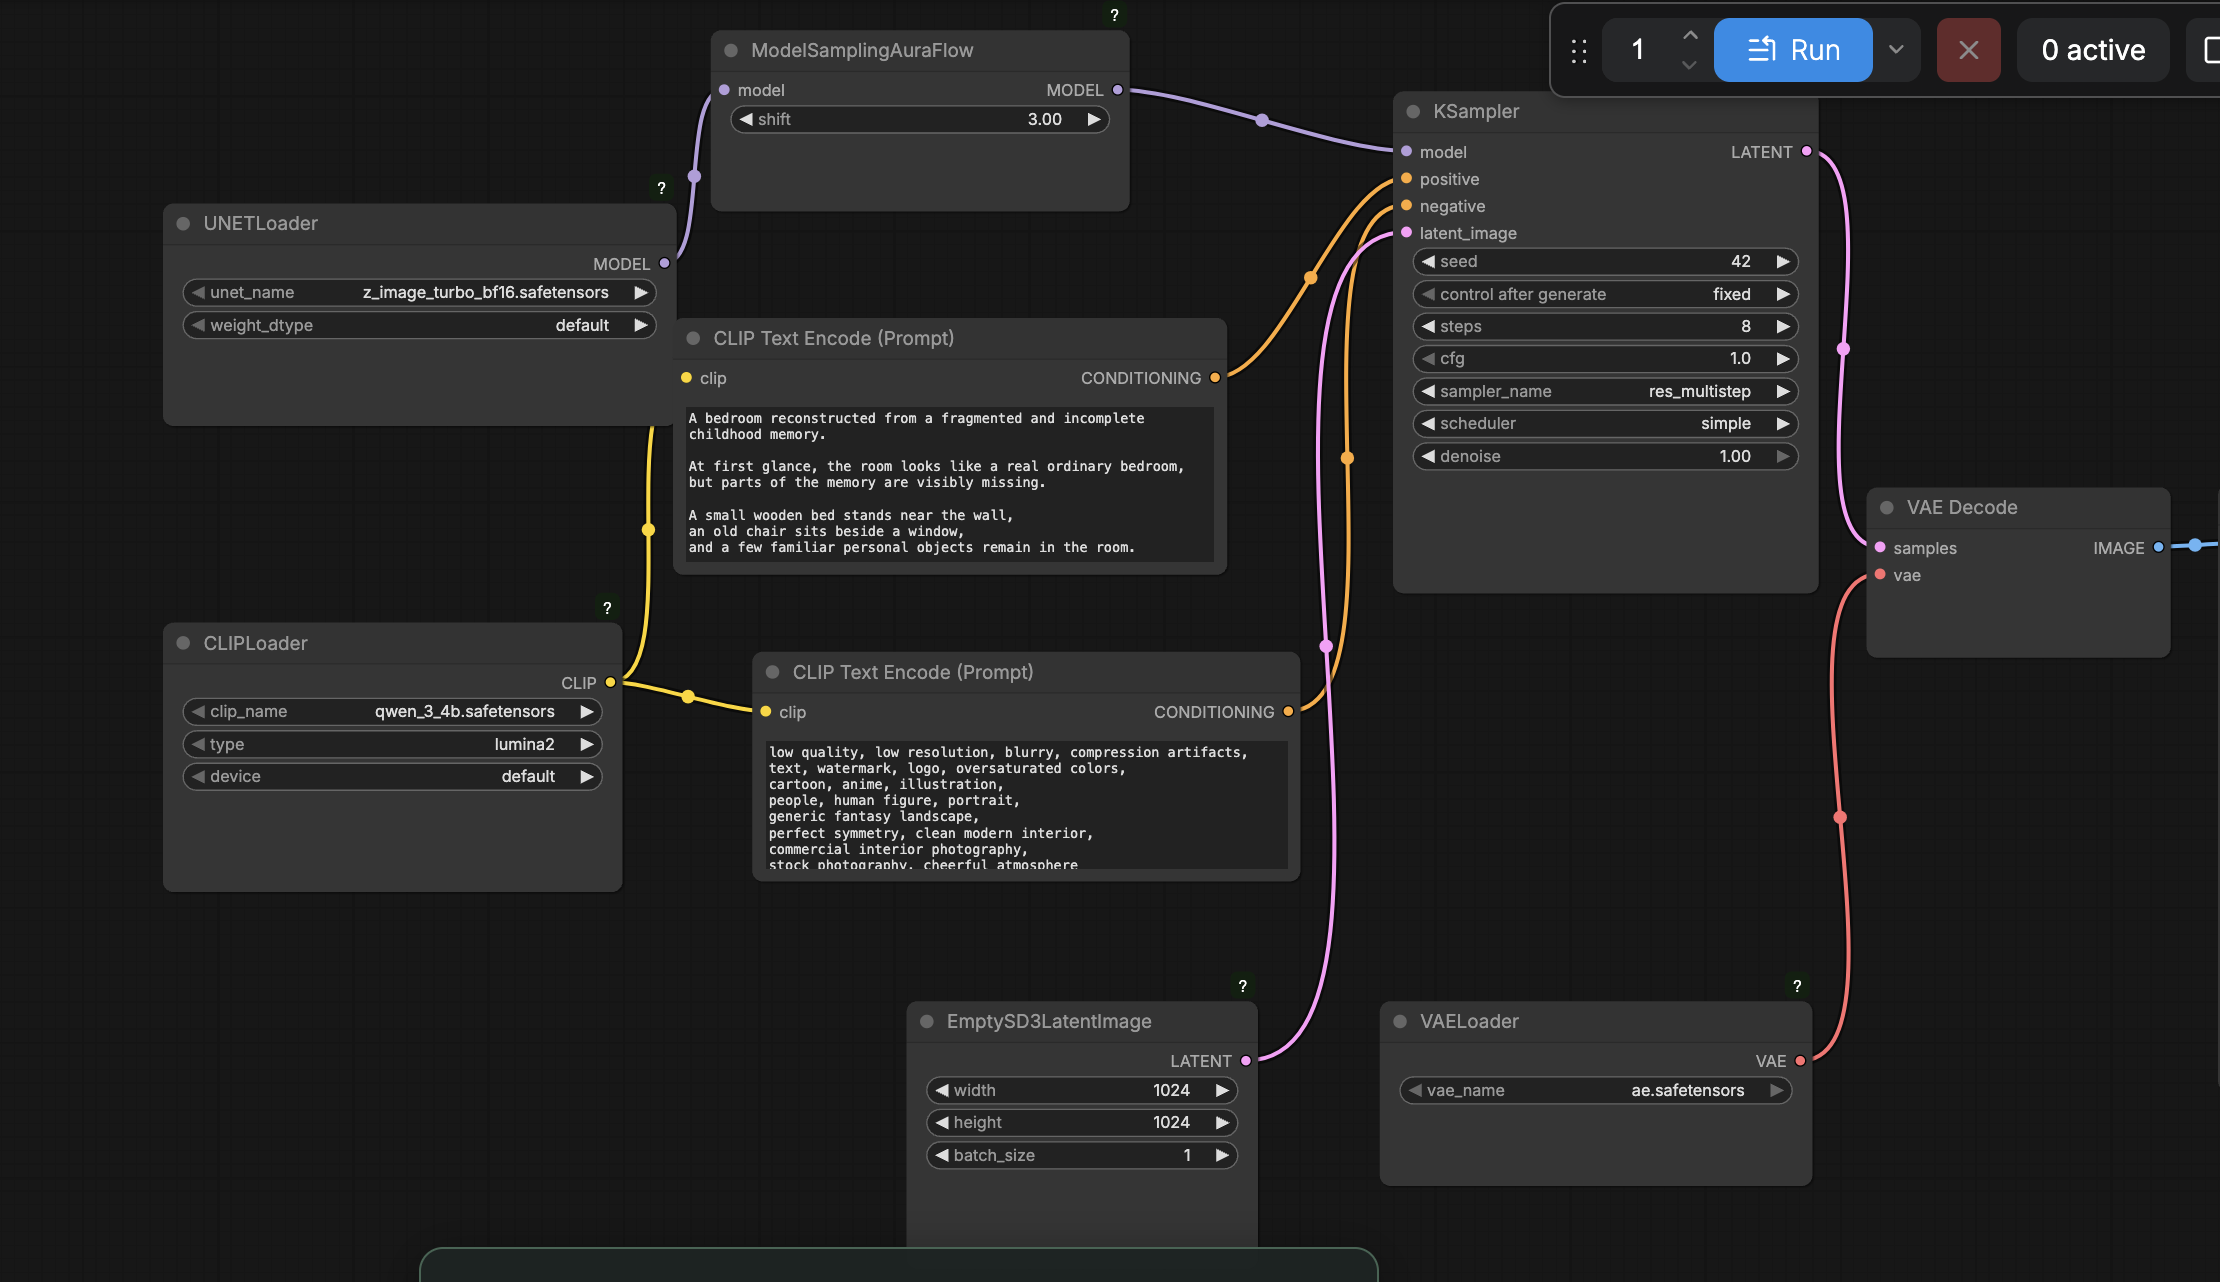
Task: Click the seed value field in KSampler
Action: (x=1605, y=262)
